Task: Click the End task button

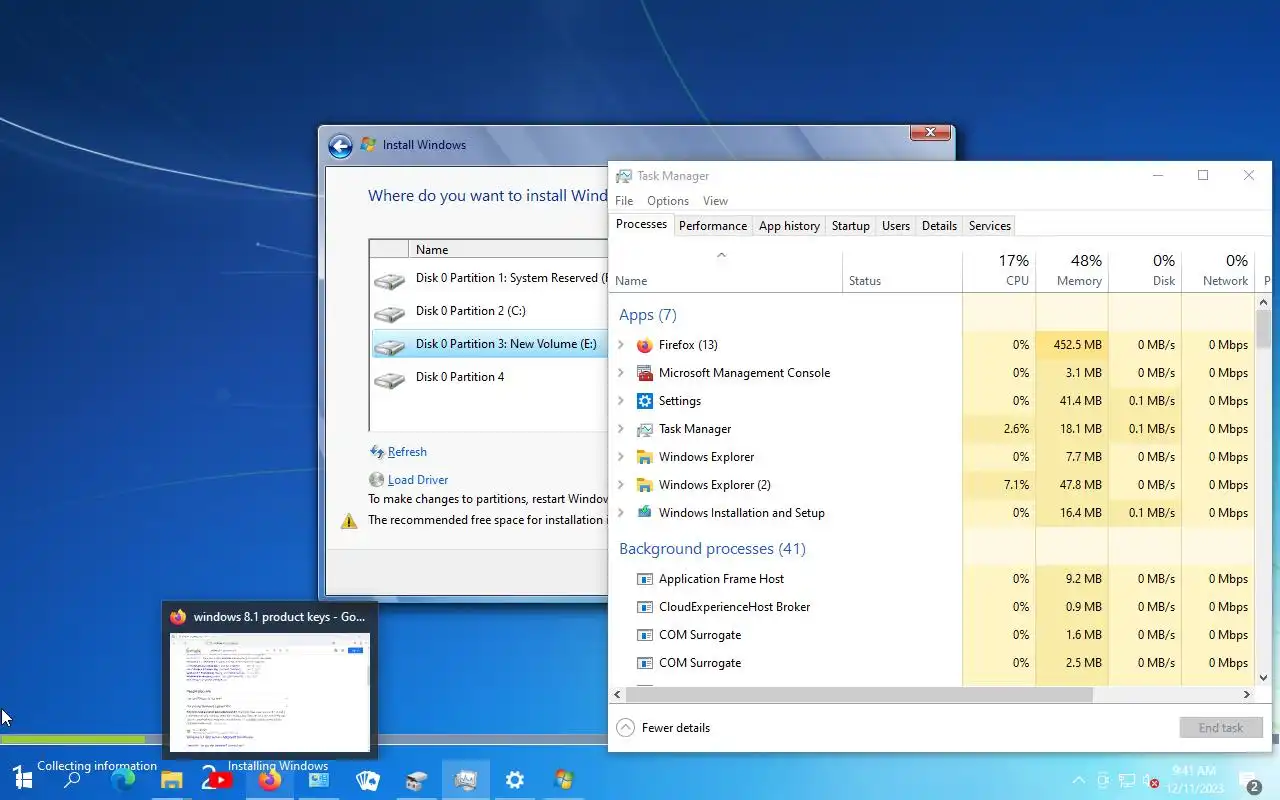Action: coord(1221,728)
